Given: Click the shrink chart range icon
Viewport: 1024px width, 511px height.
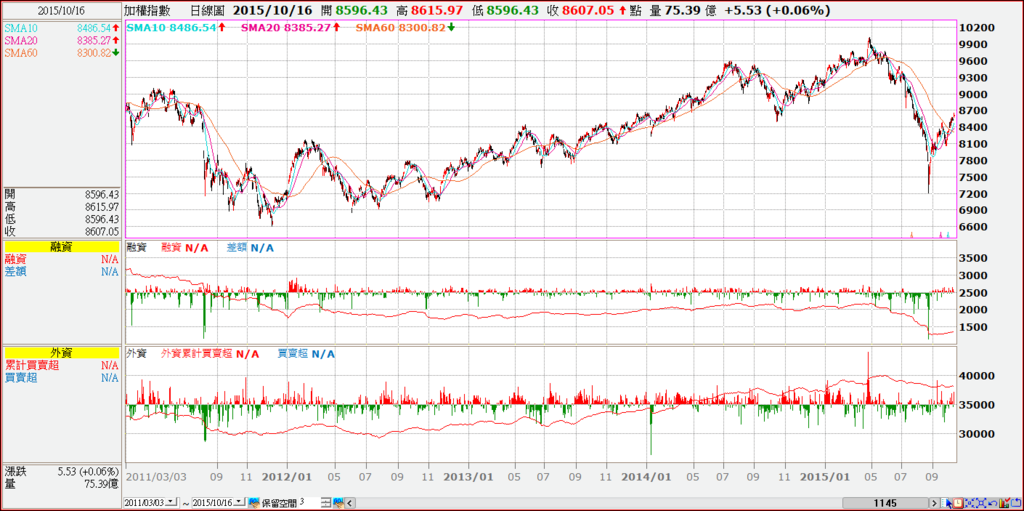Looking at the screenshot, I should 969,503.
